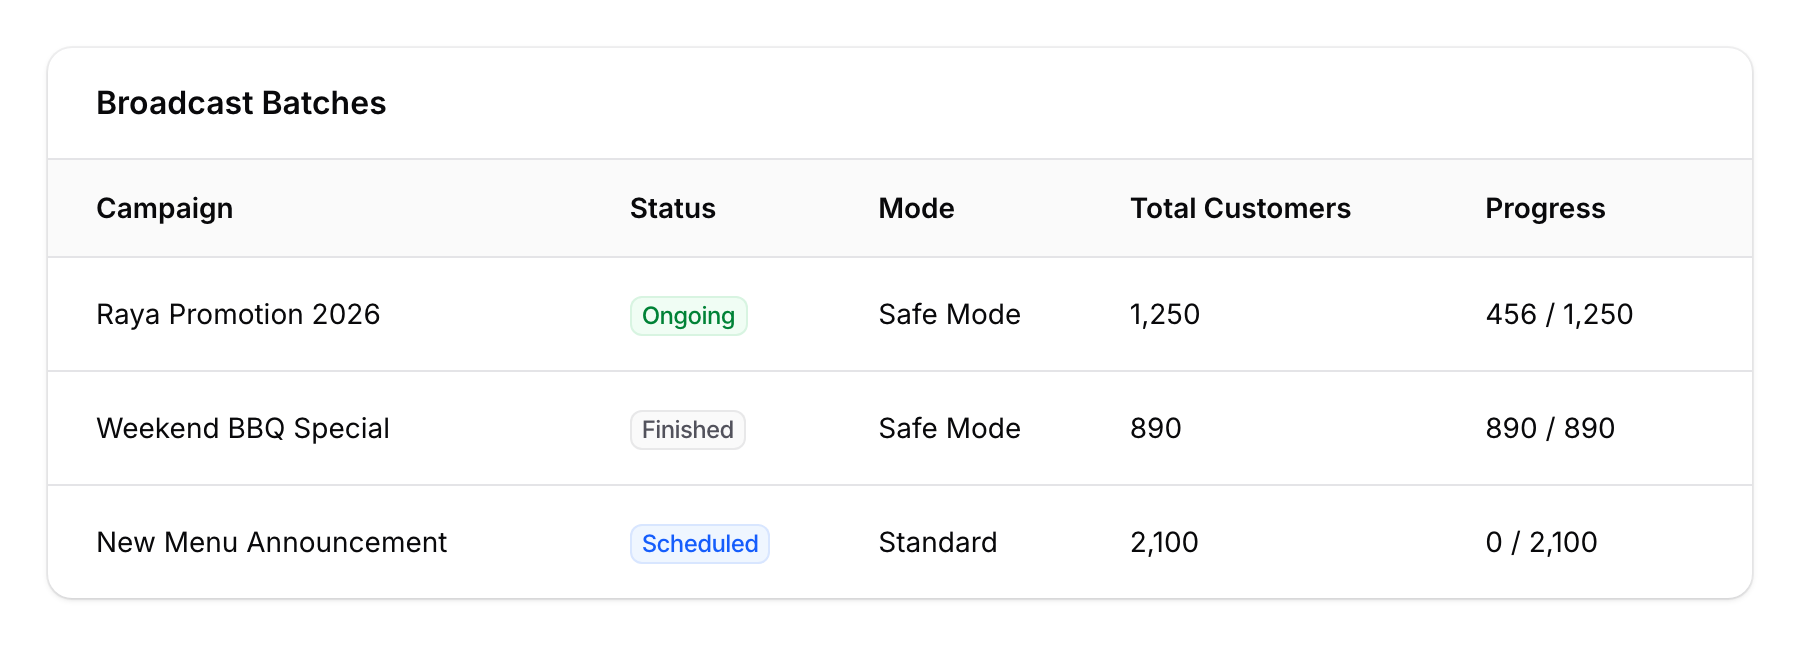The height and width of the screenshot is (646, 1800).
Task: Click the Progress column header
Action: (x=1545, y=208)
